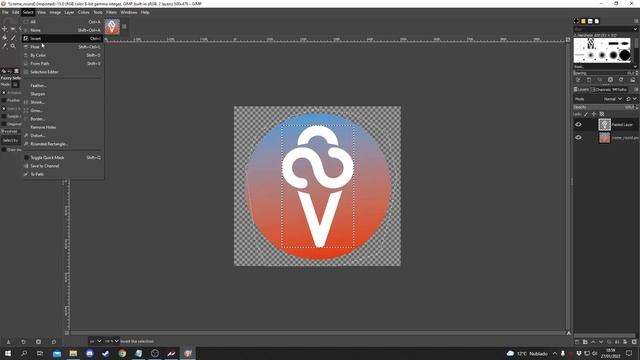Click Restore tool preset icon at bottom-left
Image resolution: width=640 pixels, height=360 pixels.
pyautogui.click(x=23, y=342)
